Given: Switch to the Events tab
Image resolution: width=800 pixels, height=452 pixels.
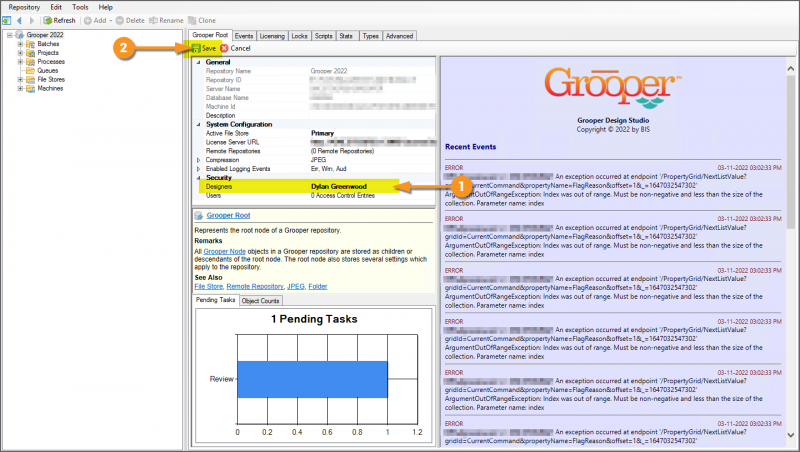Looking at the screenshot, I should 244,36.
